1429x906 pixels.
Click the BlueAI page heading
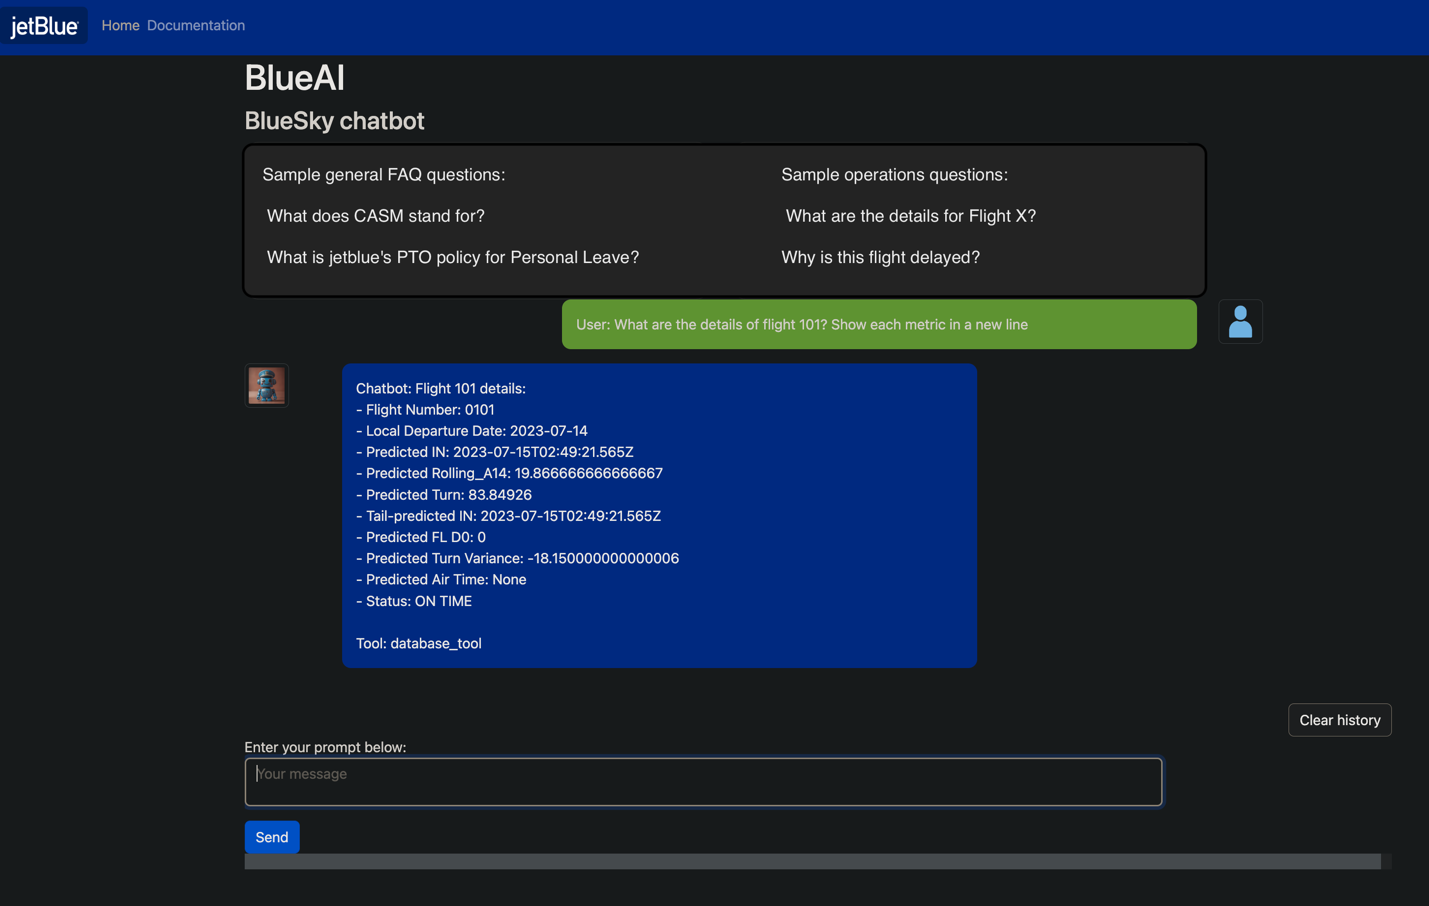295,78
